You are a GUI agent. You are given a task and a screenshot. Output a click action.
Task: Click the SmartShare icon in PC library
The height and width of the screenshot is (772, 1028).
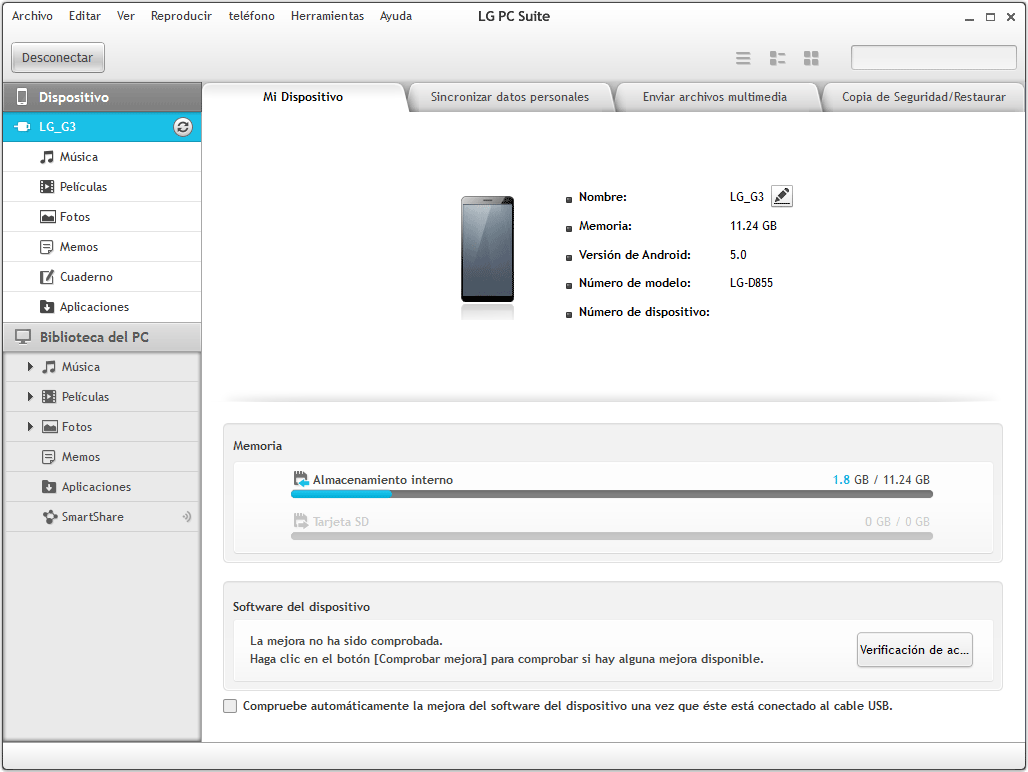coord(50,517)
